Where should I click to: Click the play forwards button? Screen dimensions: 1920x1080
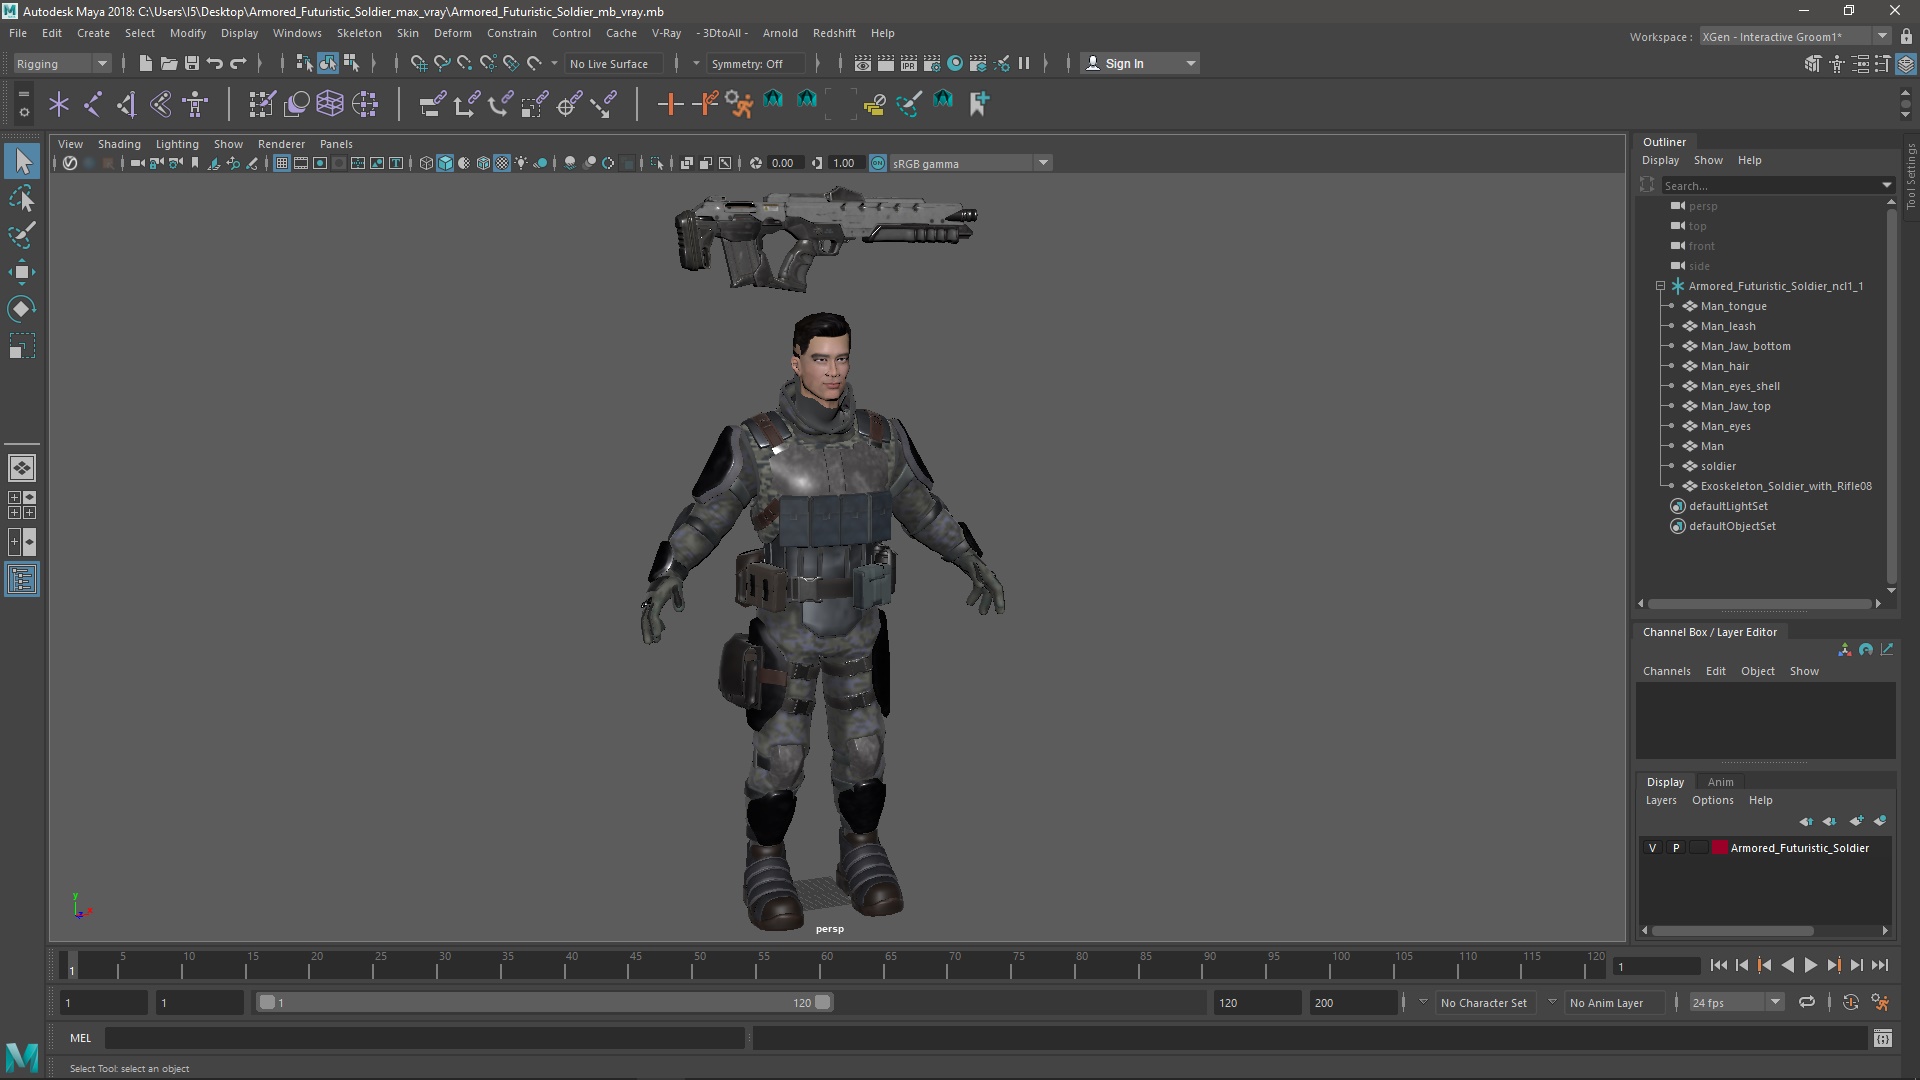[x=1810, y=965]
